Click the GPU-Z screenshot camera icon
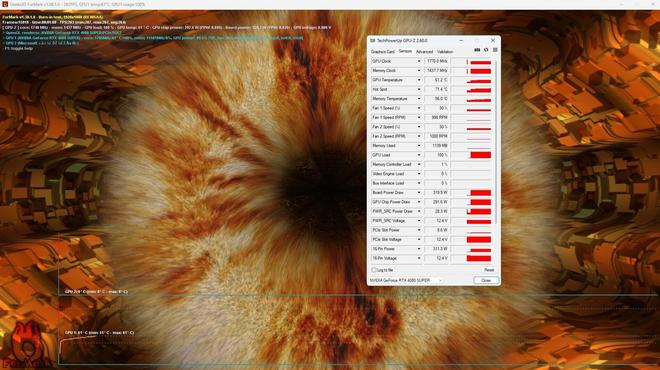This screenshot has width=660, height=370. click(x=477, y=50)
